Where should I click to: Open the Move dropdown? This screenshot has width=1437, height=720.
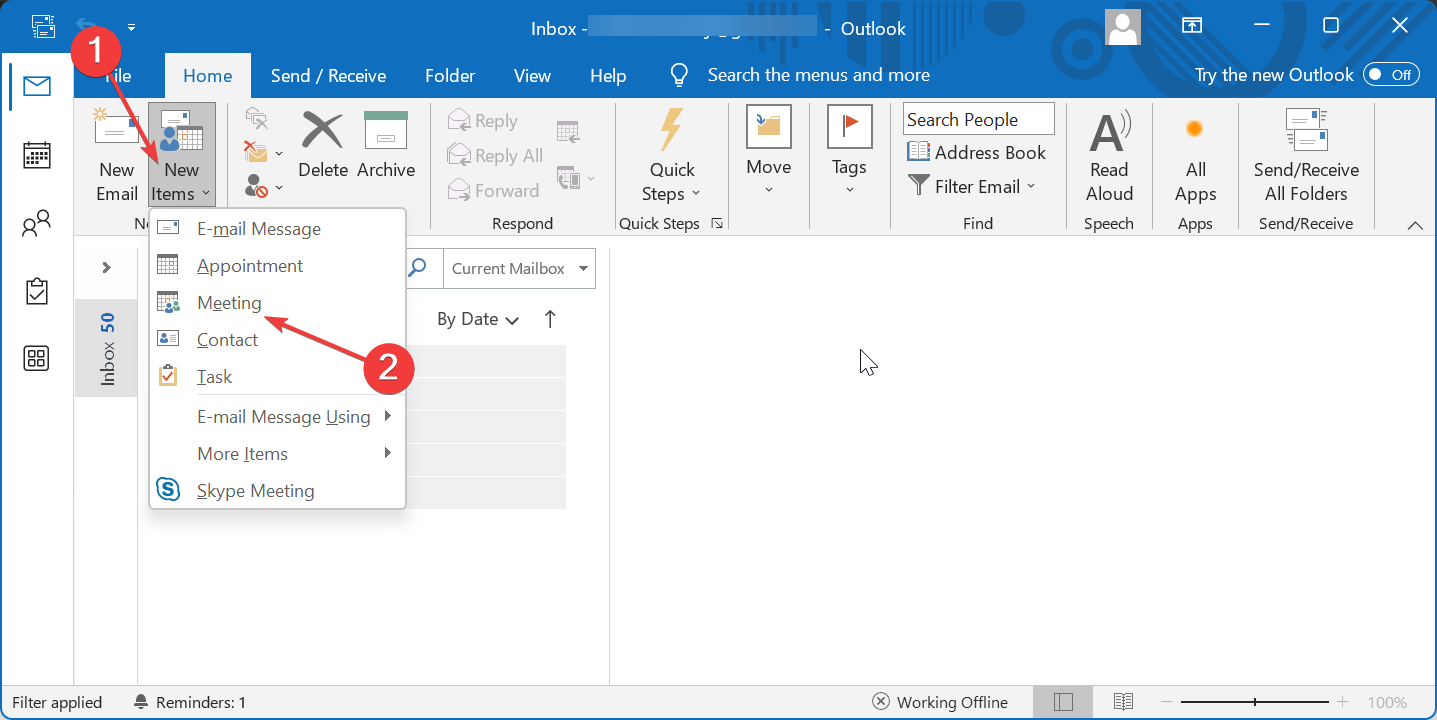[x=768, y=152]
